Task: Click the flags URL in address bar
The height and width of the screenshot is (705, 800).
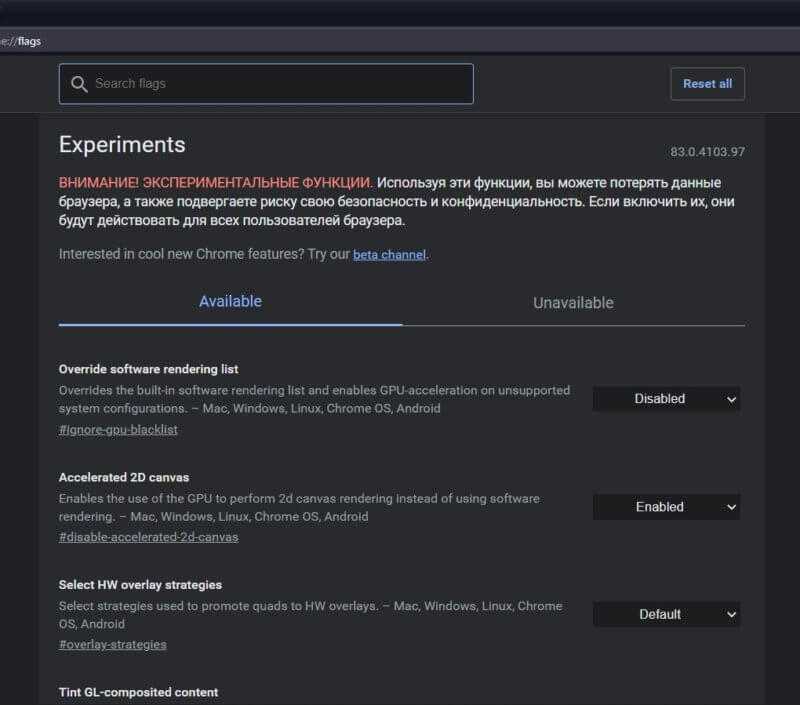Action: coord(21,41)
